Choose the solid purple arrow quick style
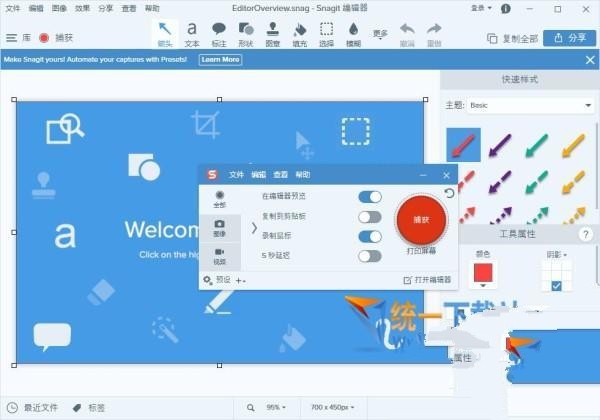 pyautogui.click(x=500, y=145)
